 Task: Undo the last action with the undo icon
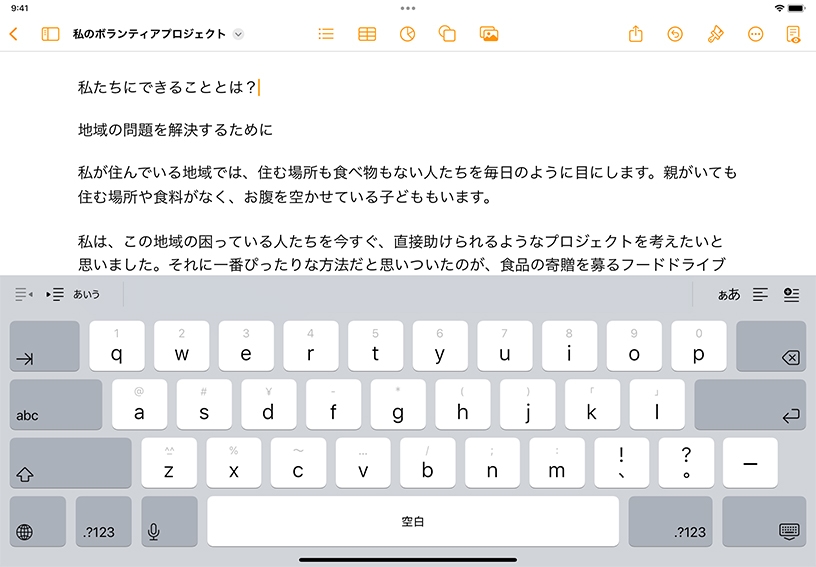point(675,34)
